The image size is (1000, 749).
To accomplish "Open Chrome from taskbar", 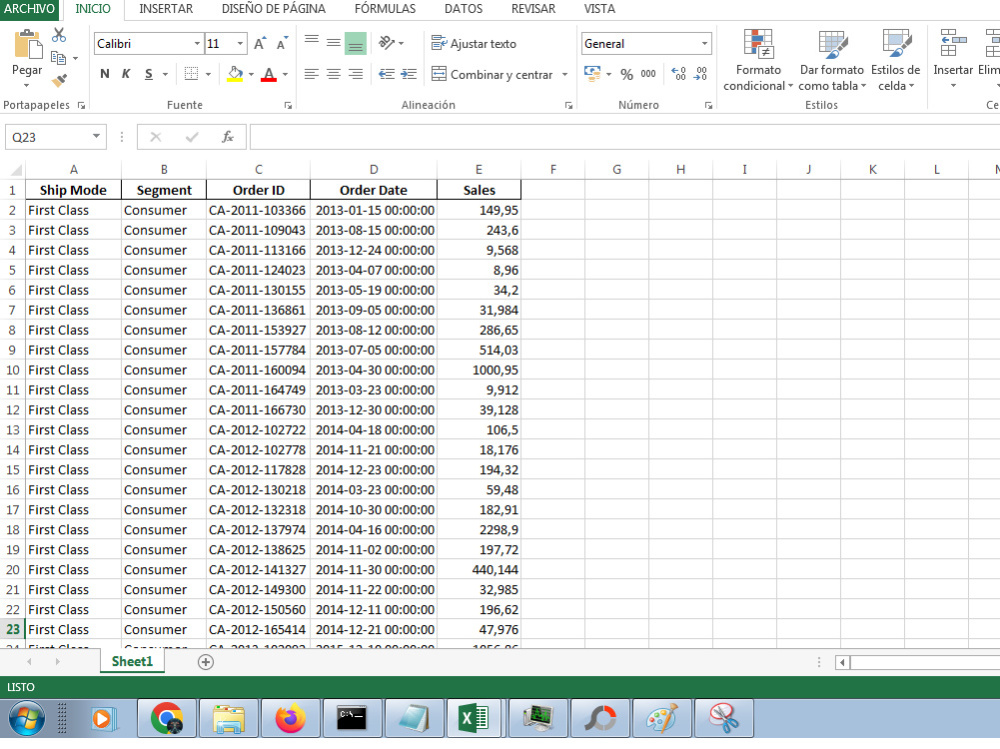I will [x=167, y=718].
